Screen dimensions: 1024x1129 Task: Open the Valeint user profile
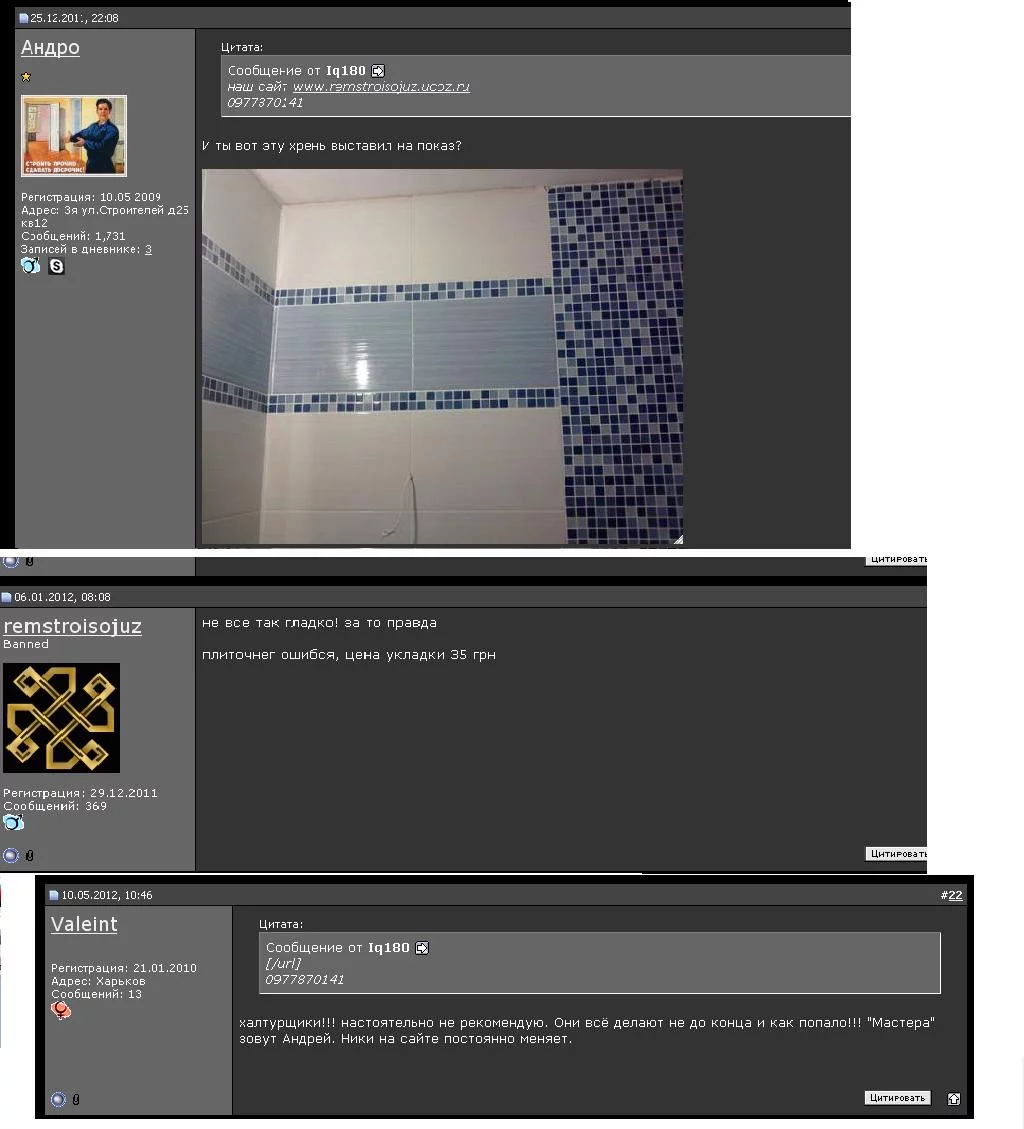[84, 925]
